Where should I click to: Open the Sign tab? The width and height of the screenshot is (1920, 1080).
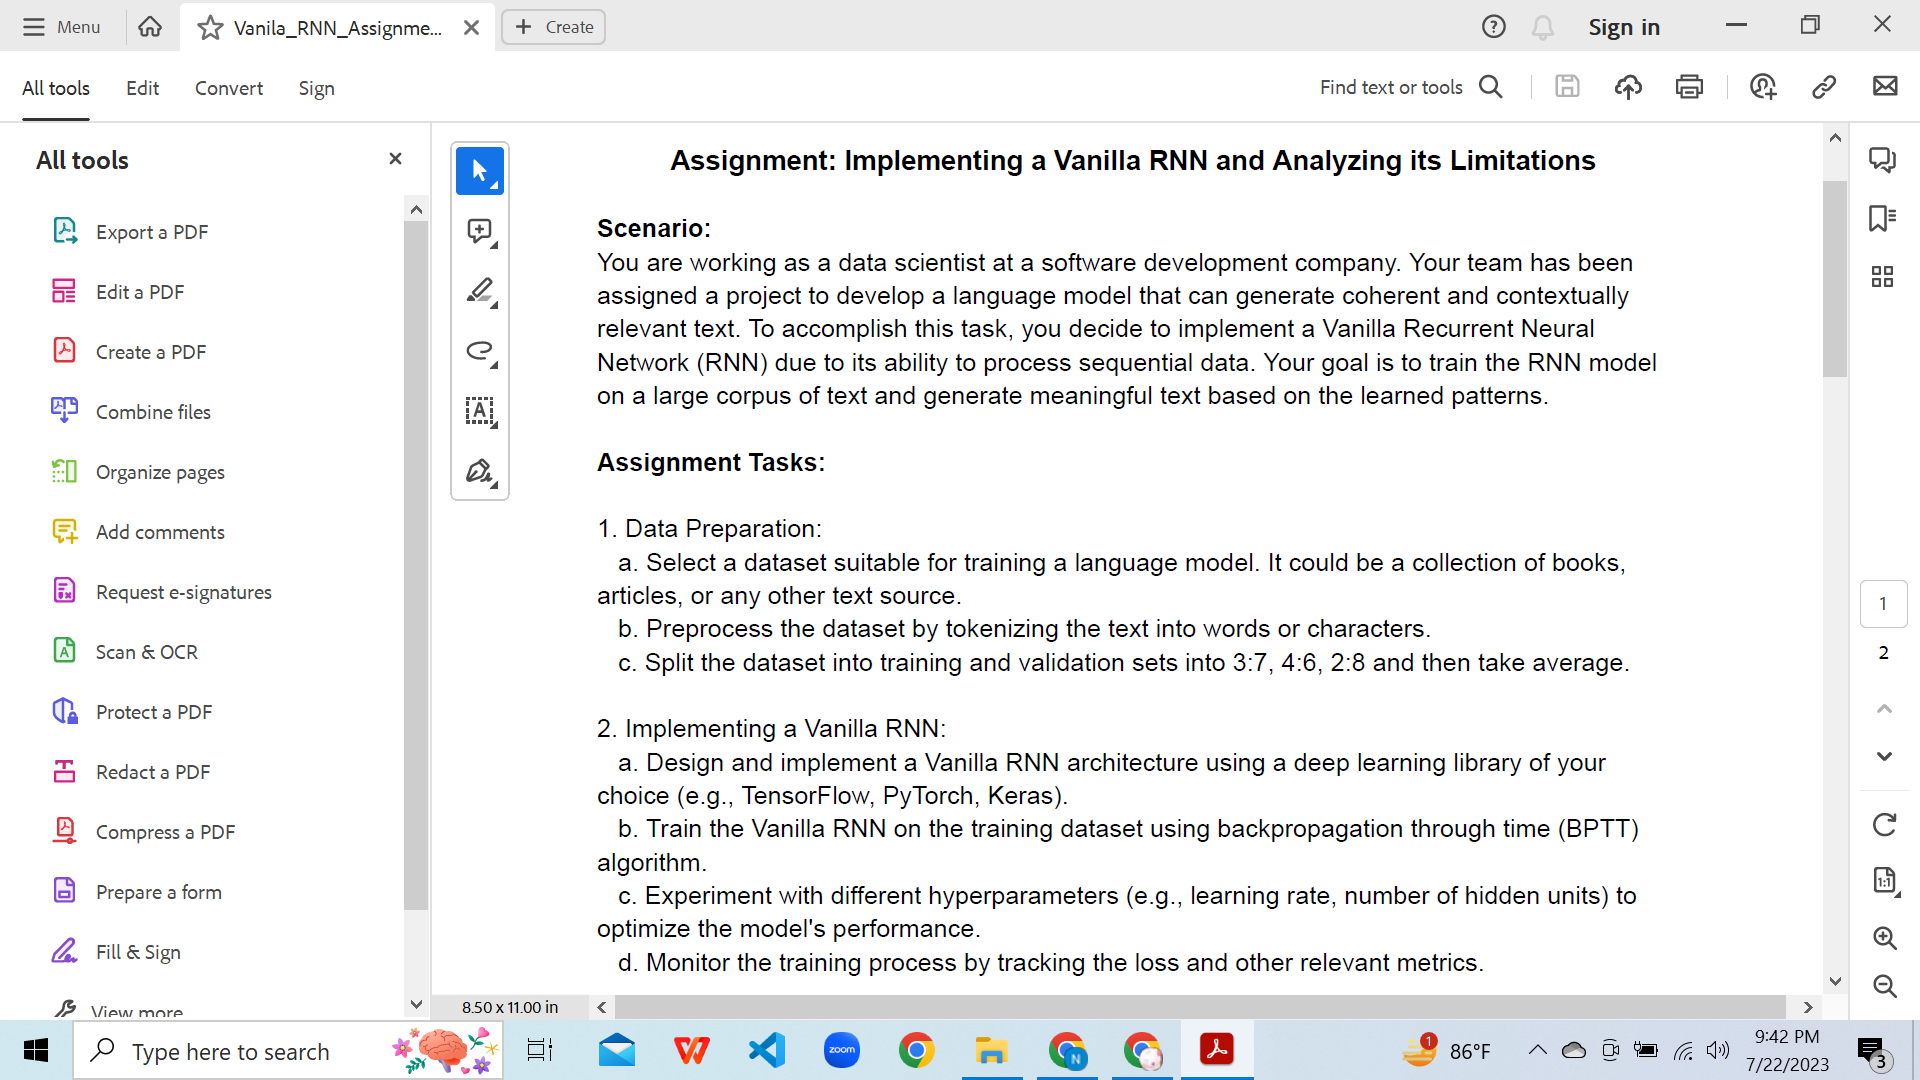316,88
